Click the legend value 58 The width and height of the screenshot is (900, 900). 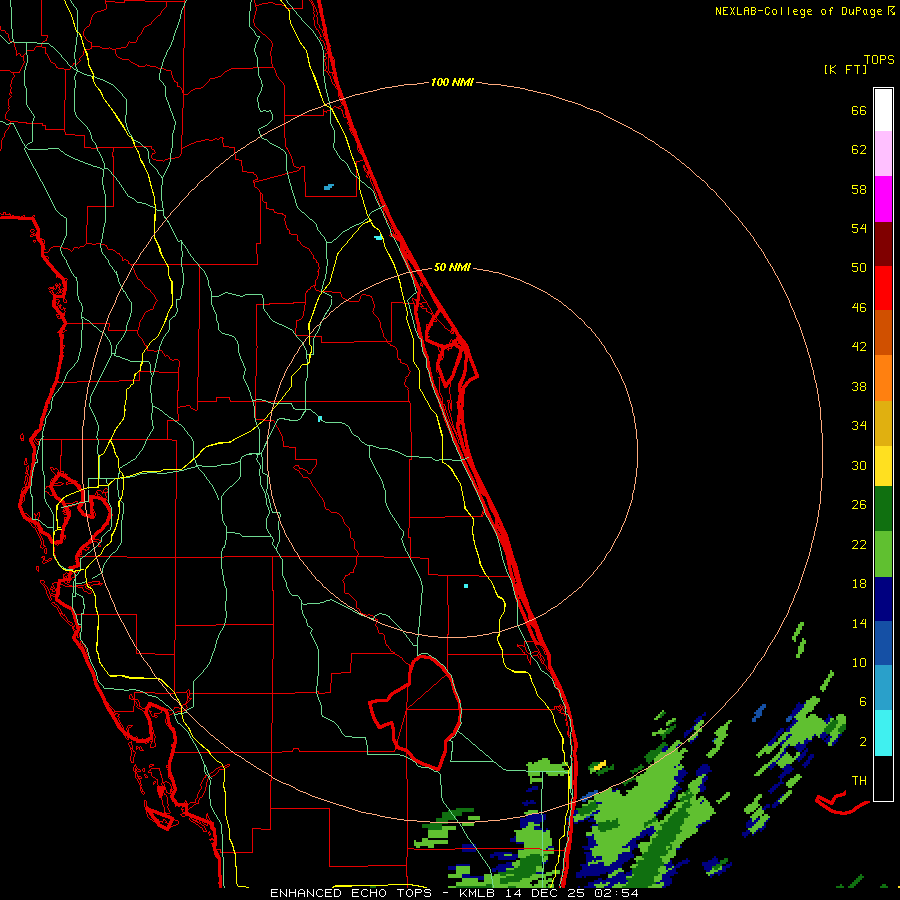tap(859, 189)
